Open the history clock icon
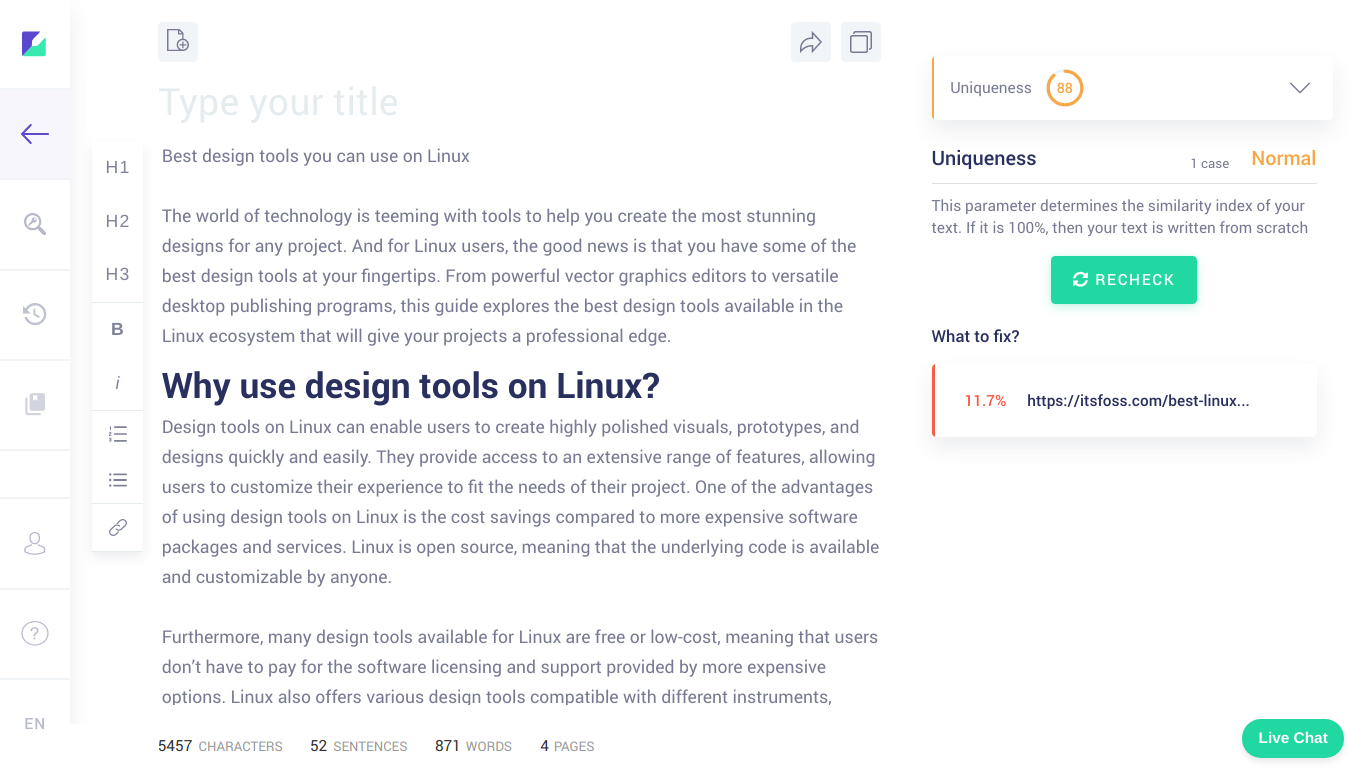The height and width of the screenshot is (768, 1366). click(35, 314)
